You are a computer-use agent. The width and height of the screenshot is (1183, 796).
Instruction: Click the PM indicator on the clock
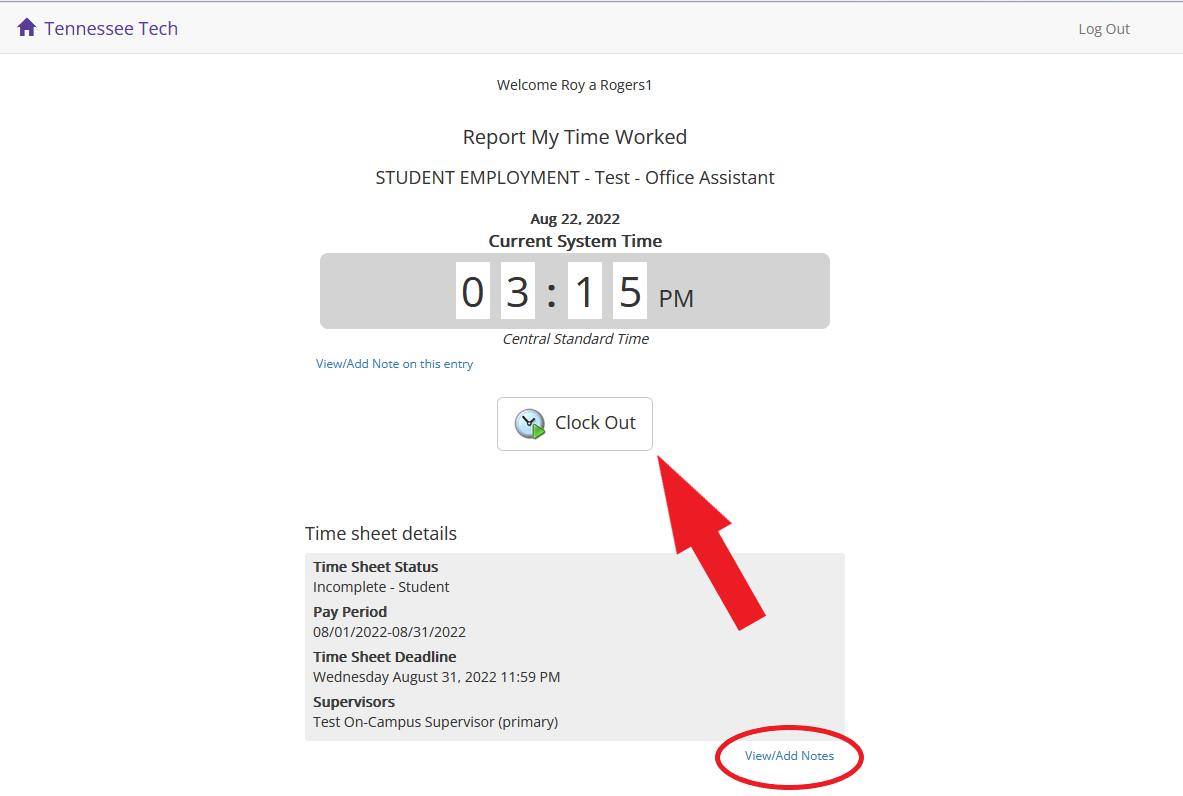[676, 298]
